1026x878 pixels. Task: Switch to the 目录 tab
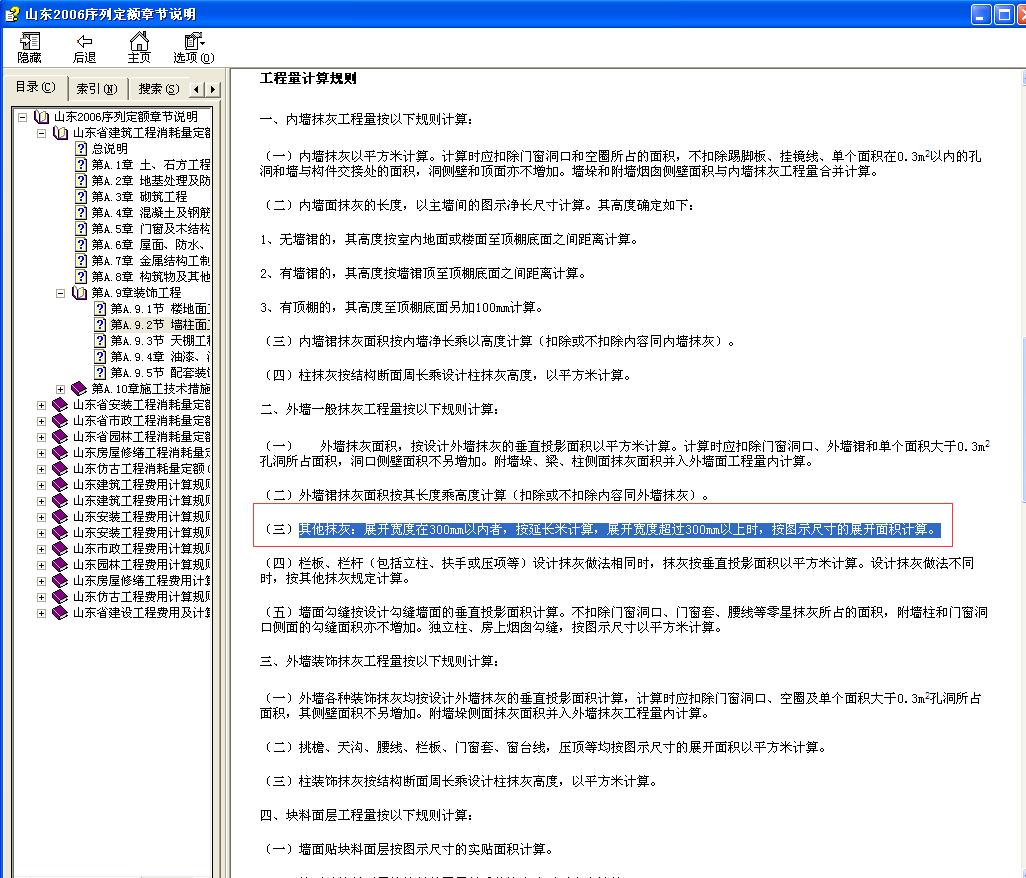click(x=35, y=88)
